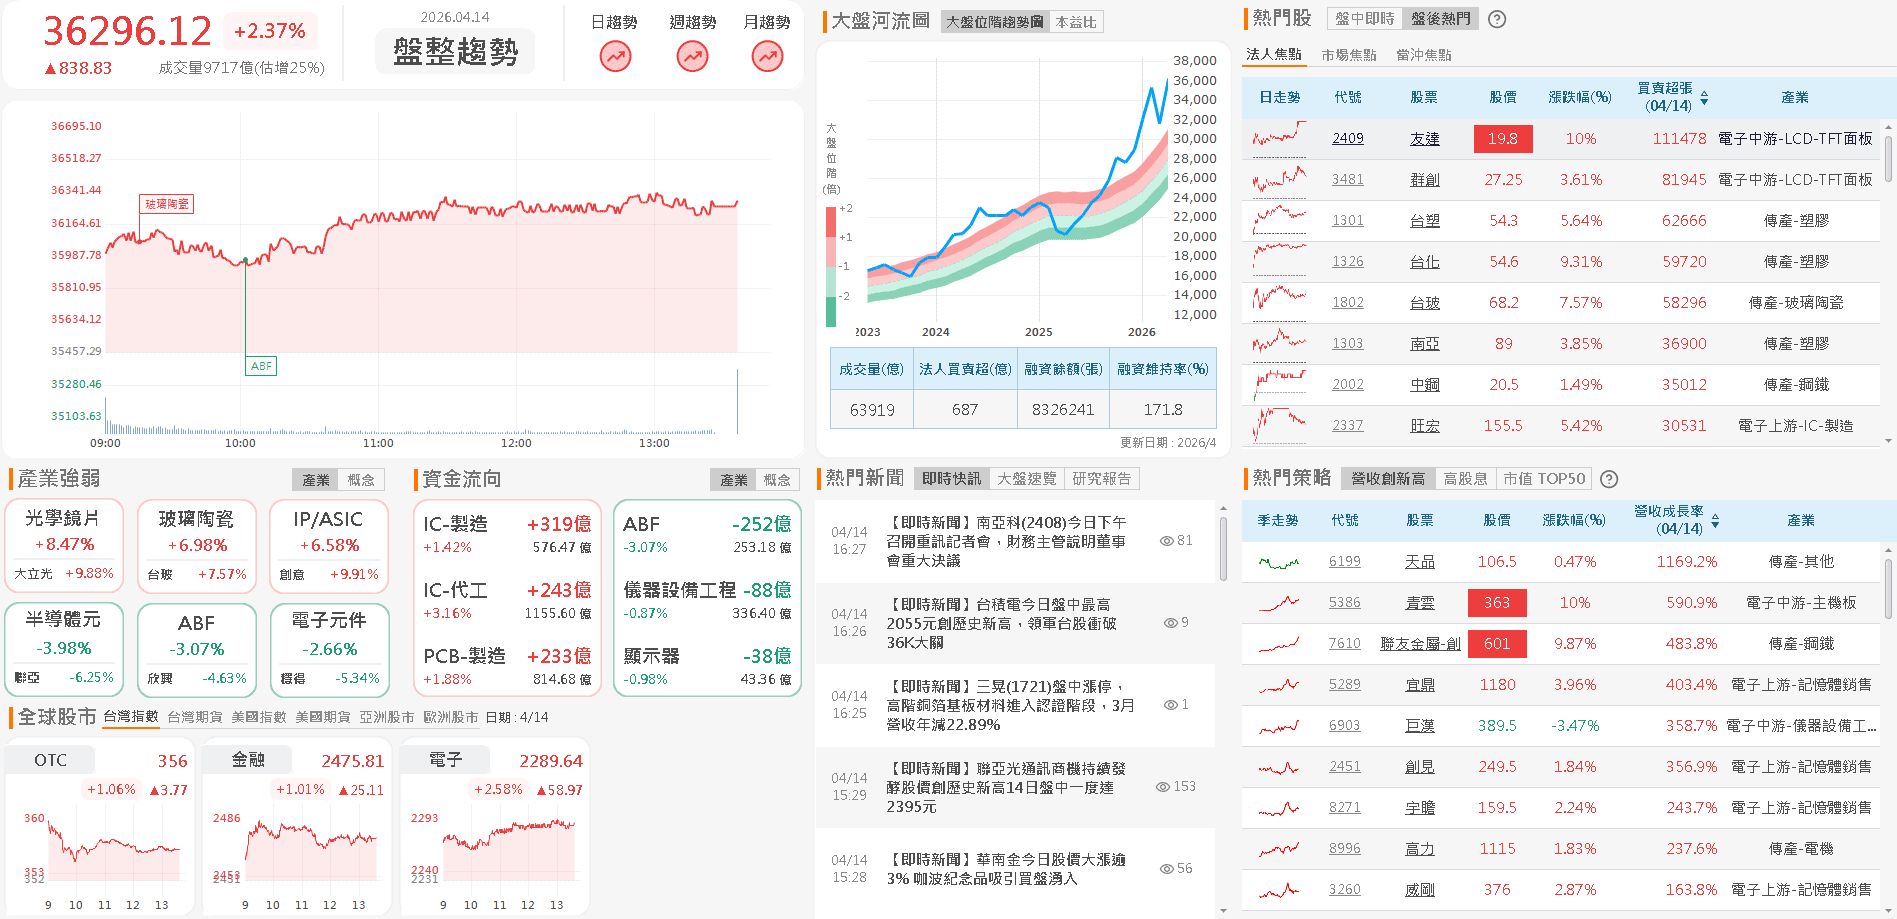The width and height of the screenshot is (1897, 919).
Task: Select the 大盤速覽 news tab
Action: (1026, 479)
